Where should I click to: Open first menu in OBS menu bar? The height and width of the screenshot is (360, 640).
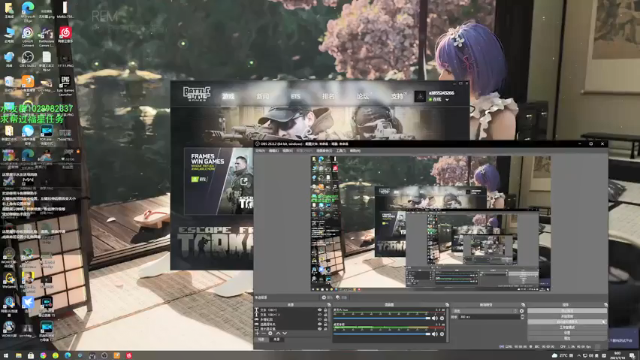pos(260,151)
